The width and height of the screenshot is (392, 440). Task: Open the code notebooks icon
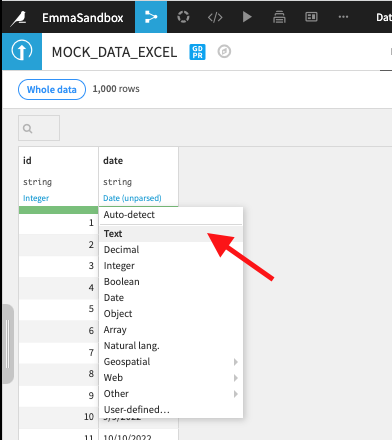(x=215, y=17)
